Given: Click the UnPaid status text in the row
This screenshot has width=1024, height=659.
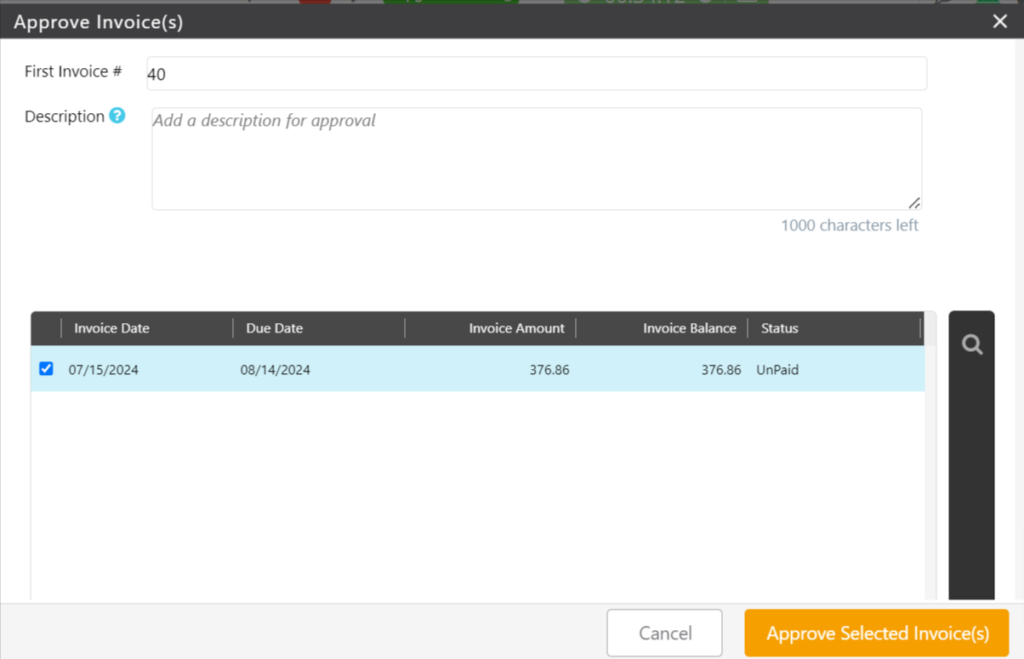Looking at the screenshot, I should pos(777,368).
